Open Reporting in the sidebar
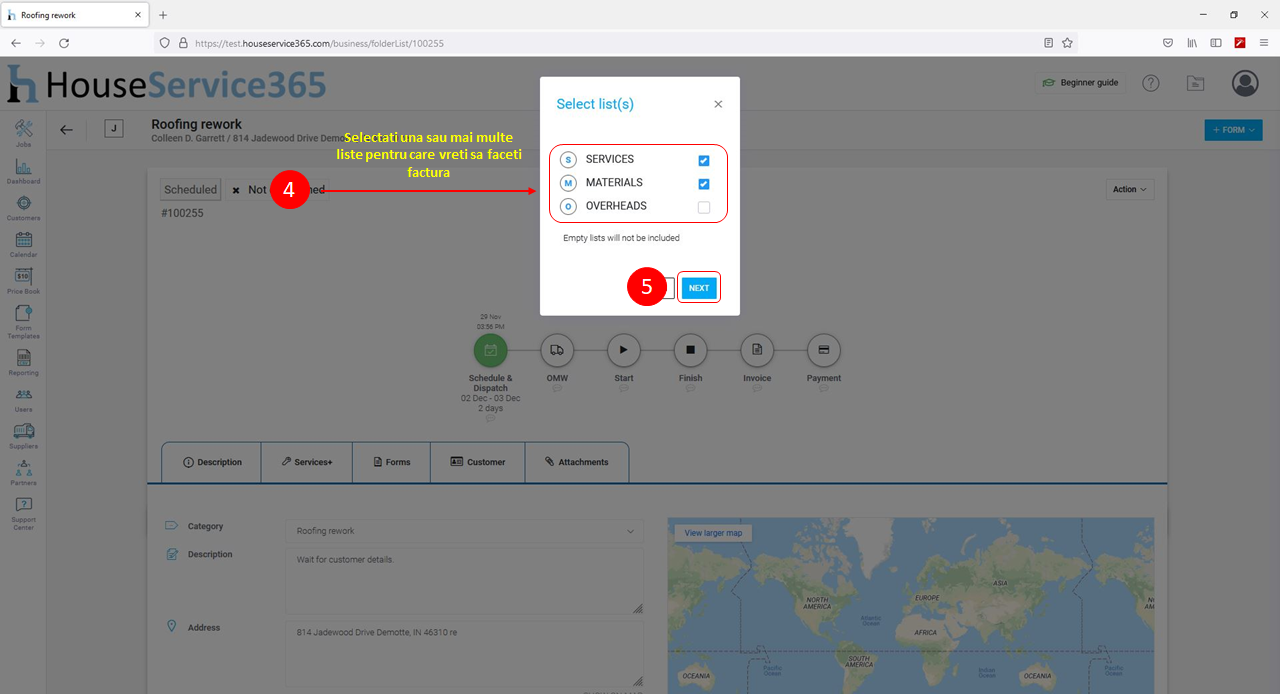1280x694 pixels. tap(24, 362)
